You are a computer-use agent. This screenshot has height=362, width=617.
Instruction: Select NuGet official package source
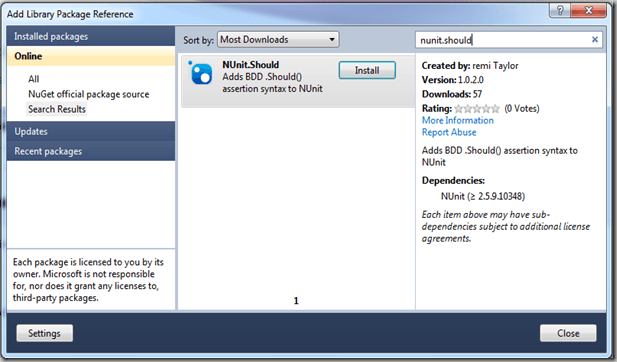point(89,94)
